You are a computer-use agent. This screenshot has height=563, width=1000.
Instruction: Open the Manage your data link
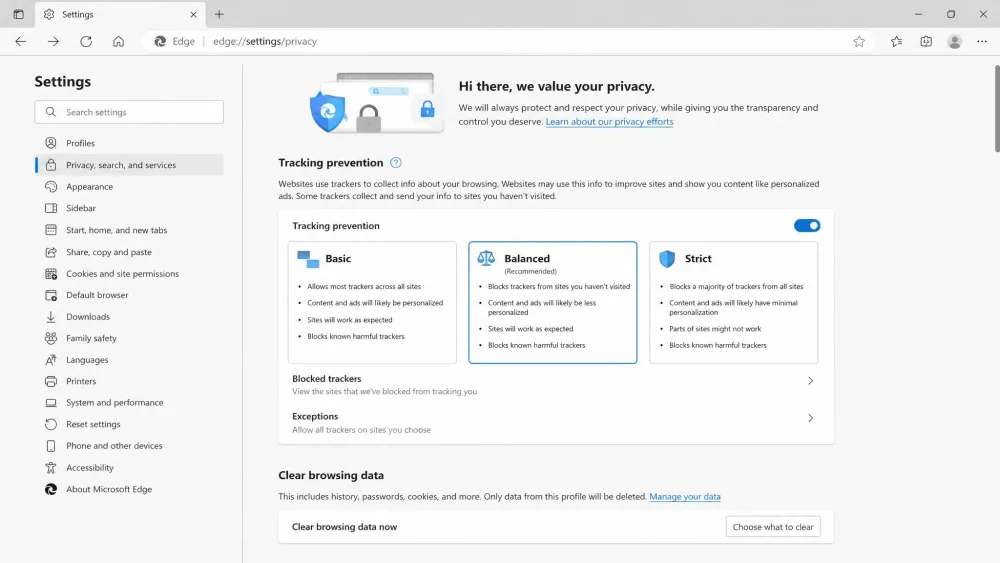(685, 496)
